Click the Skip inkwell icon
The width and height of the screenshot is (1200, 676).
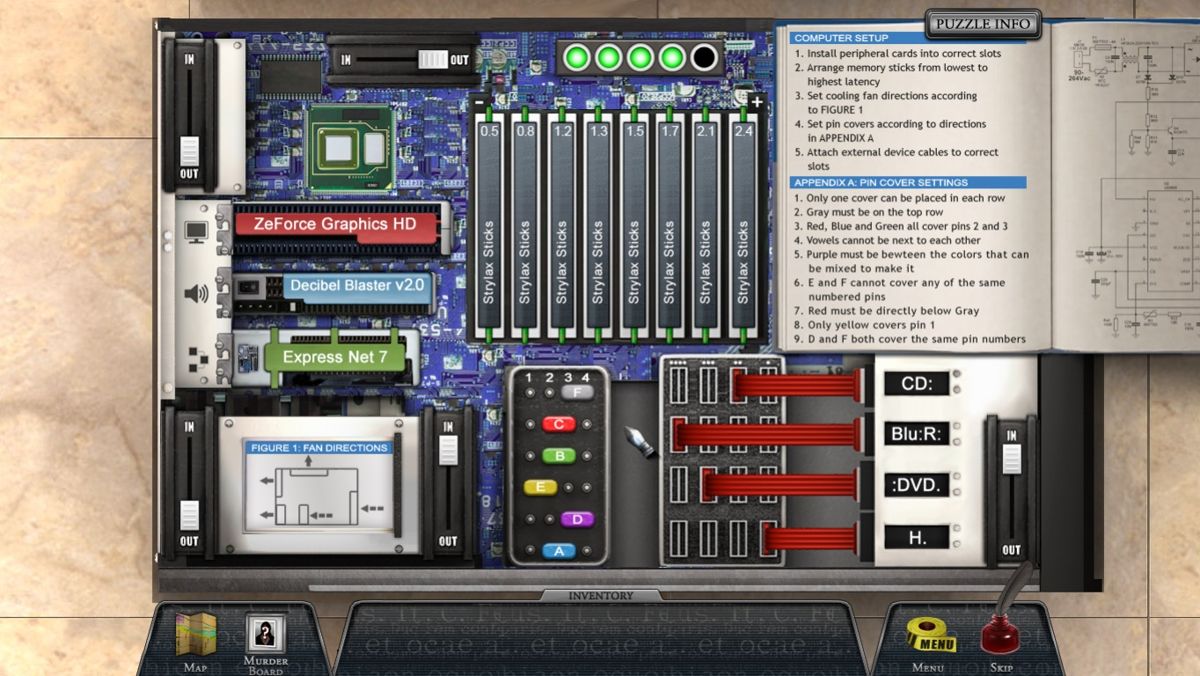pos(1000,632)
